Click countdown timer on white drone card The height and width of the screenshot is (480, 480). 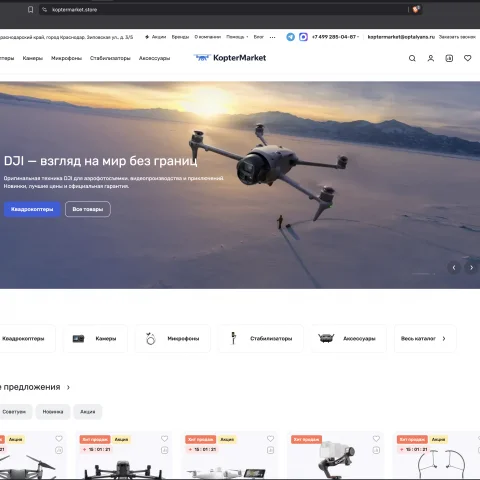click(x=202, y=449)
